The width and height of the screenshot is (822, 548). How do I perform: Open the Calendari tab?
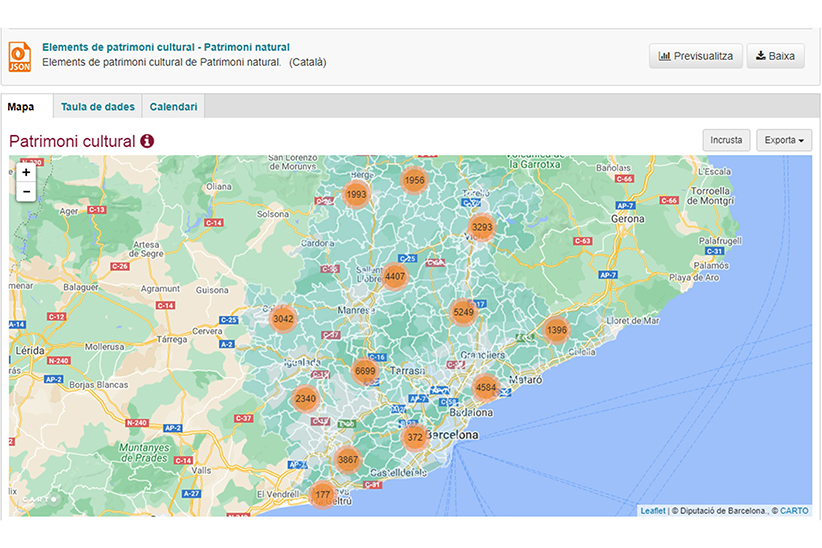click(x=173, y=107)
